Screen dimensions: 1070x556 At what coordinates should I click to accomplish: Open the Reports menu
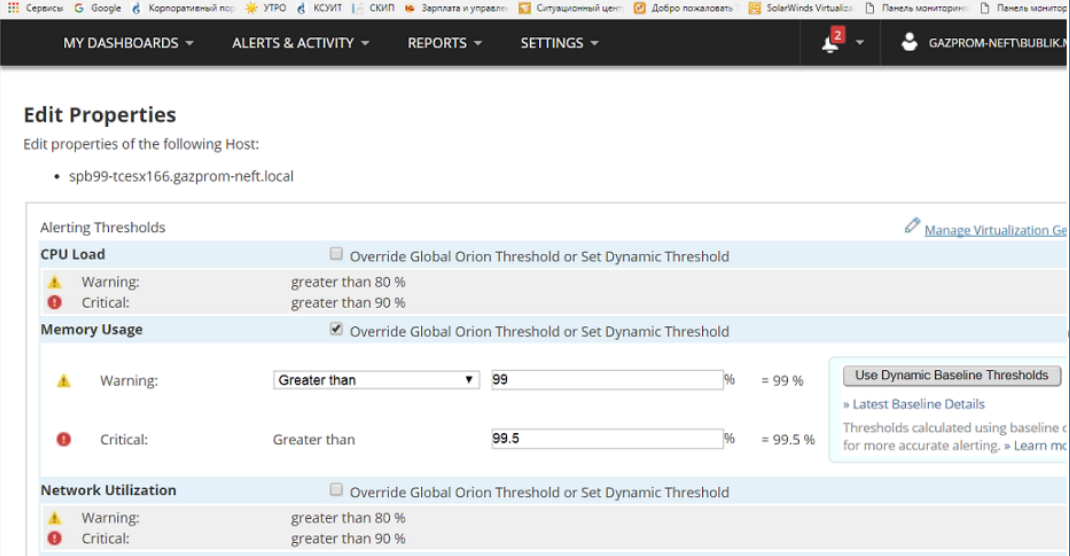[445, 43]
